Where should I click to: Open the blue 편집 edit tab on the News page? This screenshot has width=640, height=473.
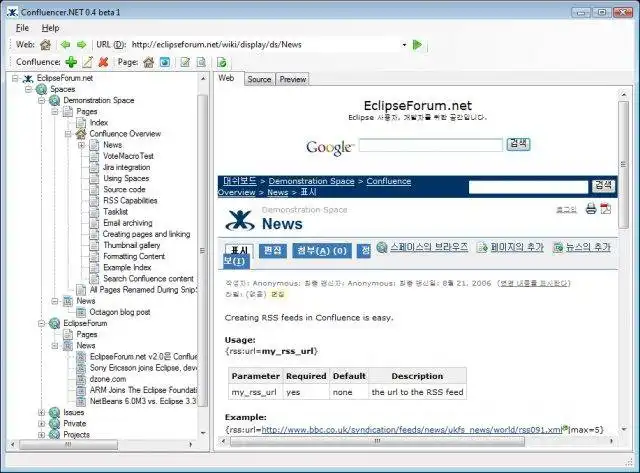point(273,250)
